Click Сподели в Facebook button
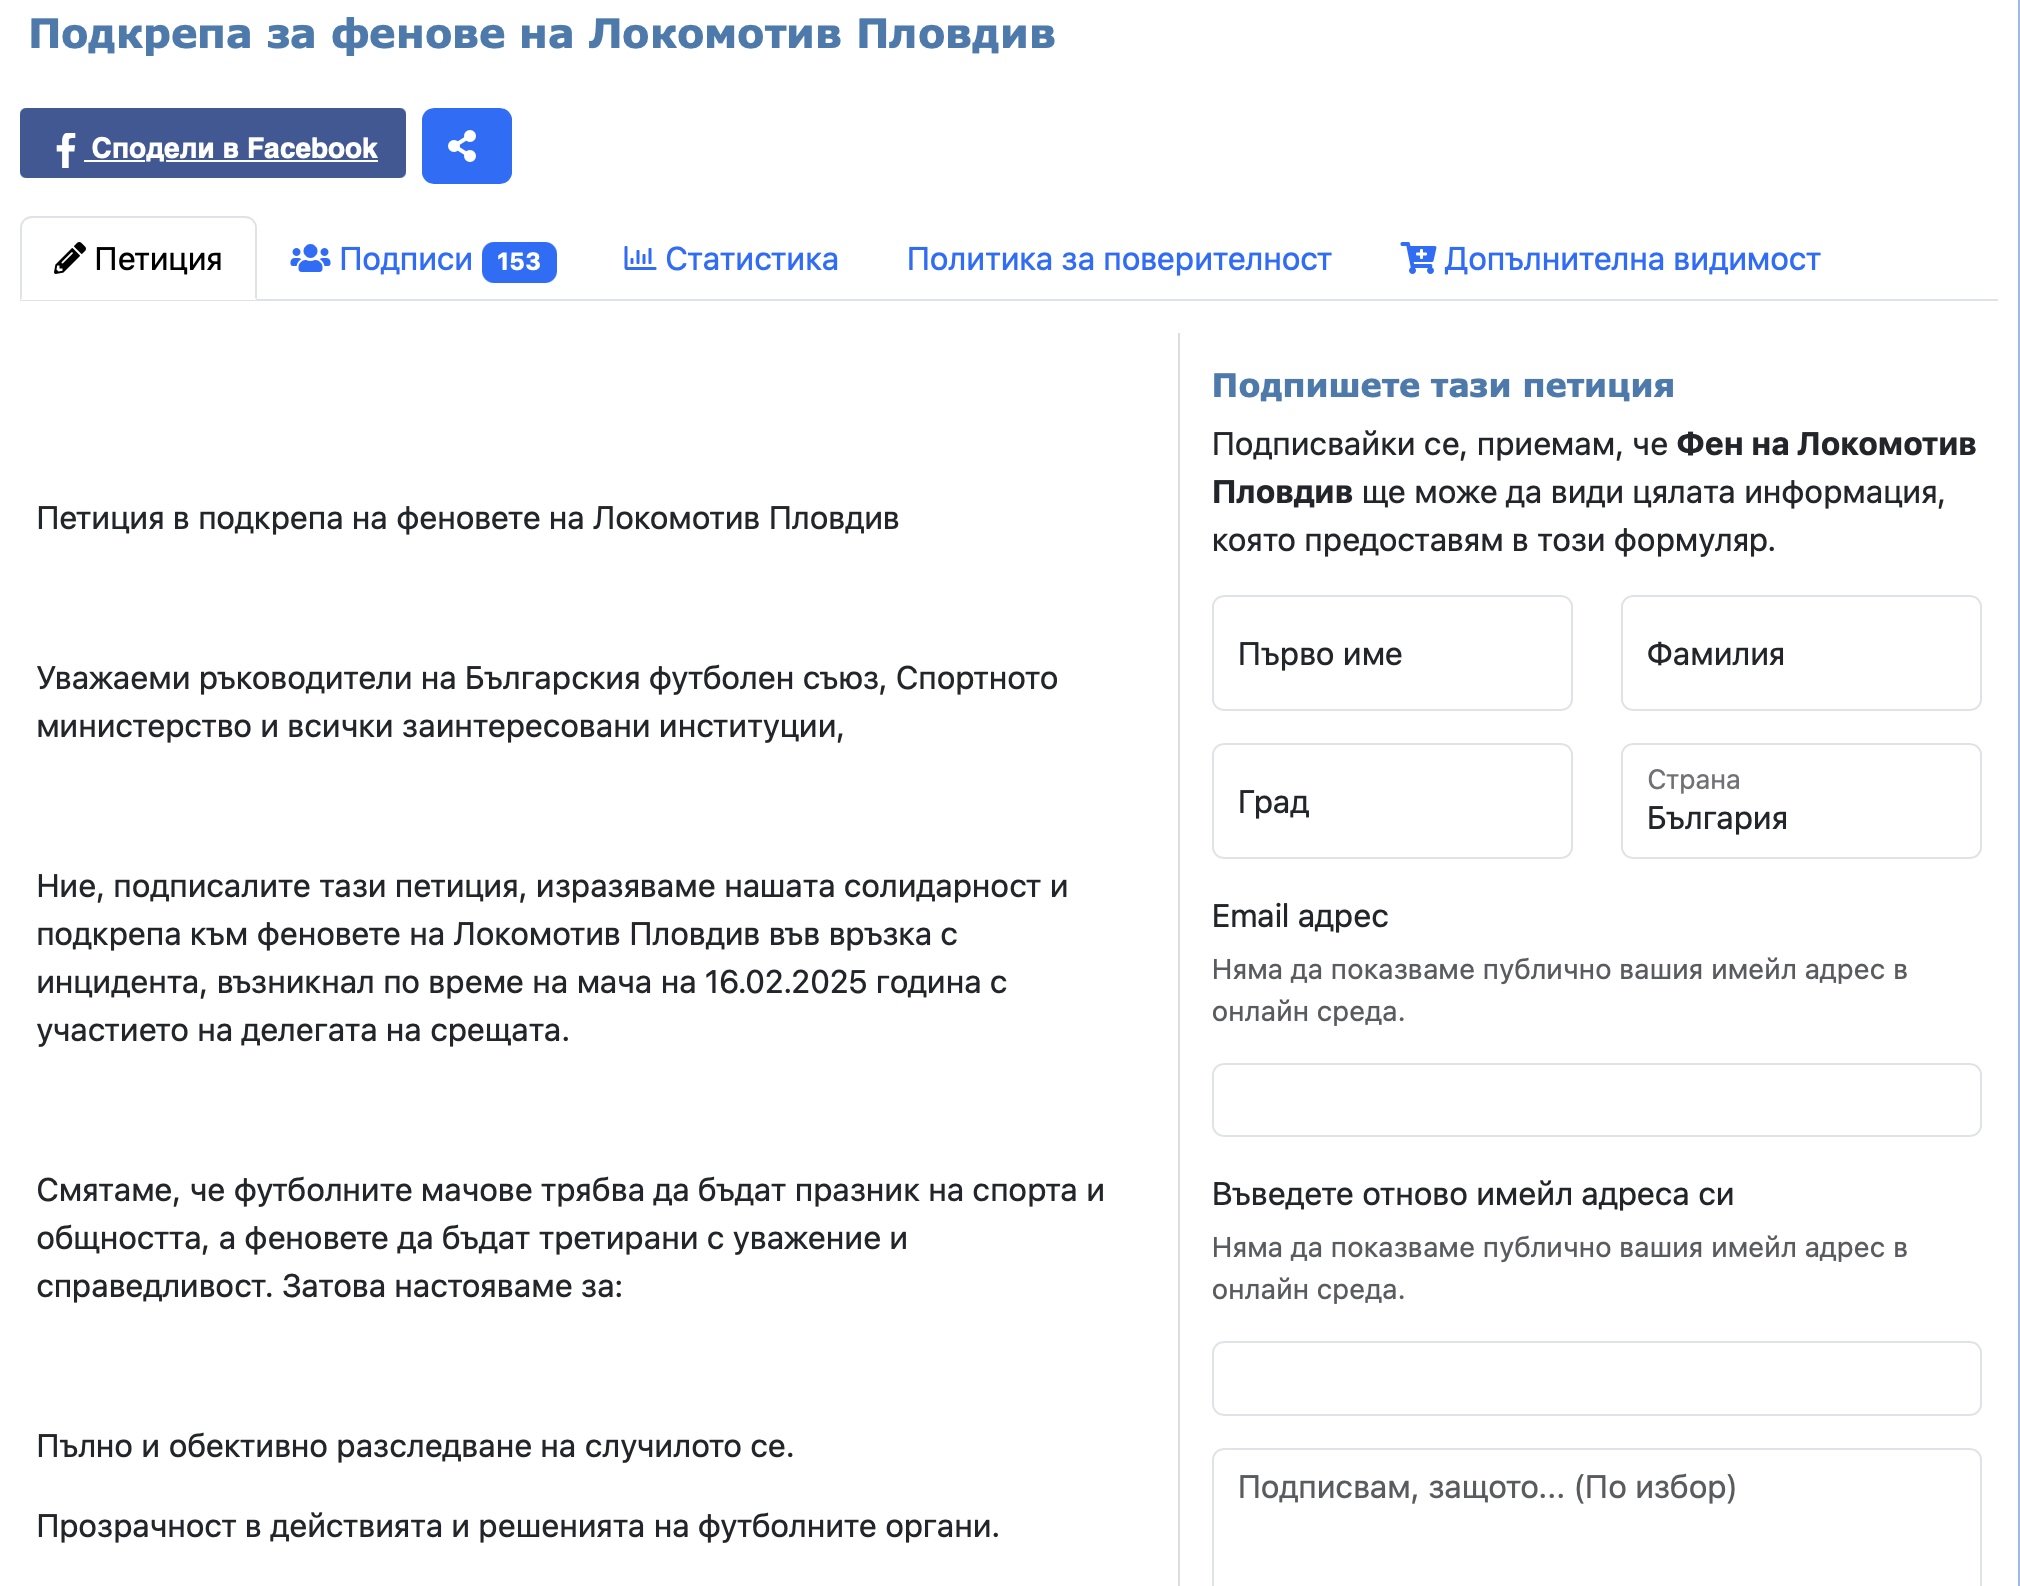This screenshot has width=2020, height=1586. coord(213,143)
